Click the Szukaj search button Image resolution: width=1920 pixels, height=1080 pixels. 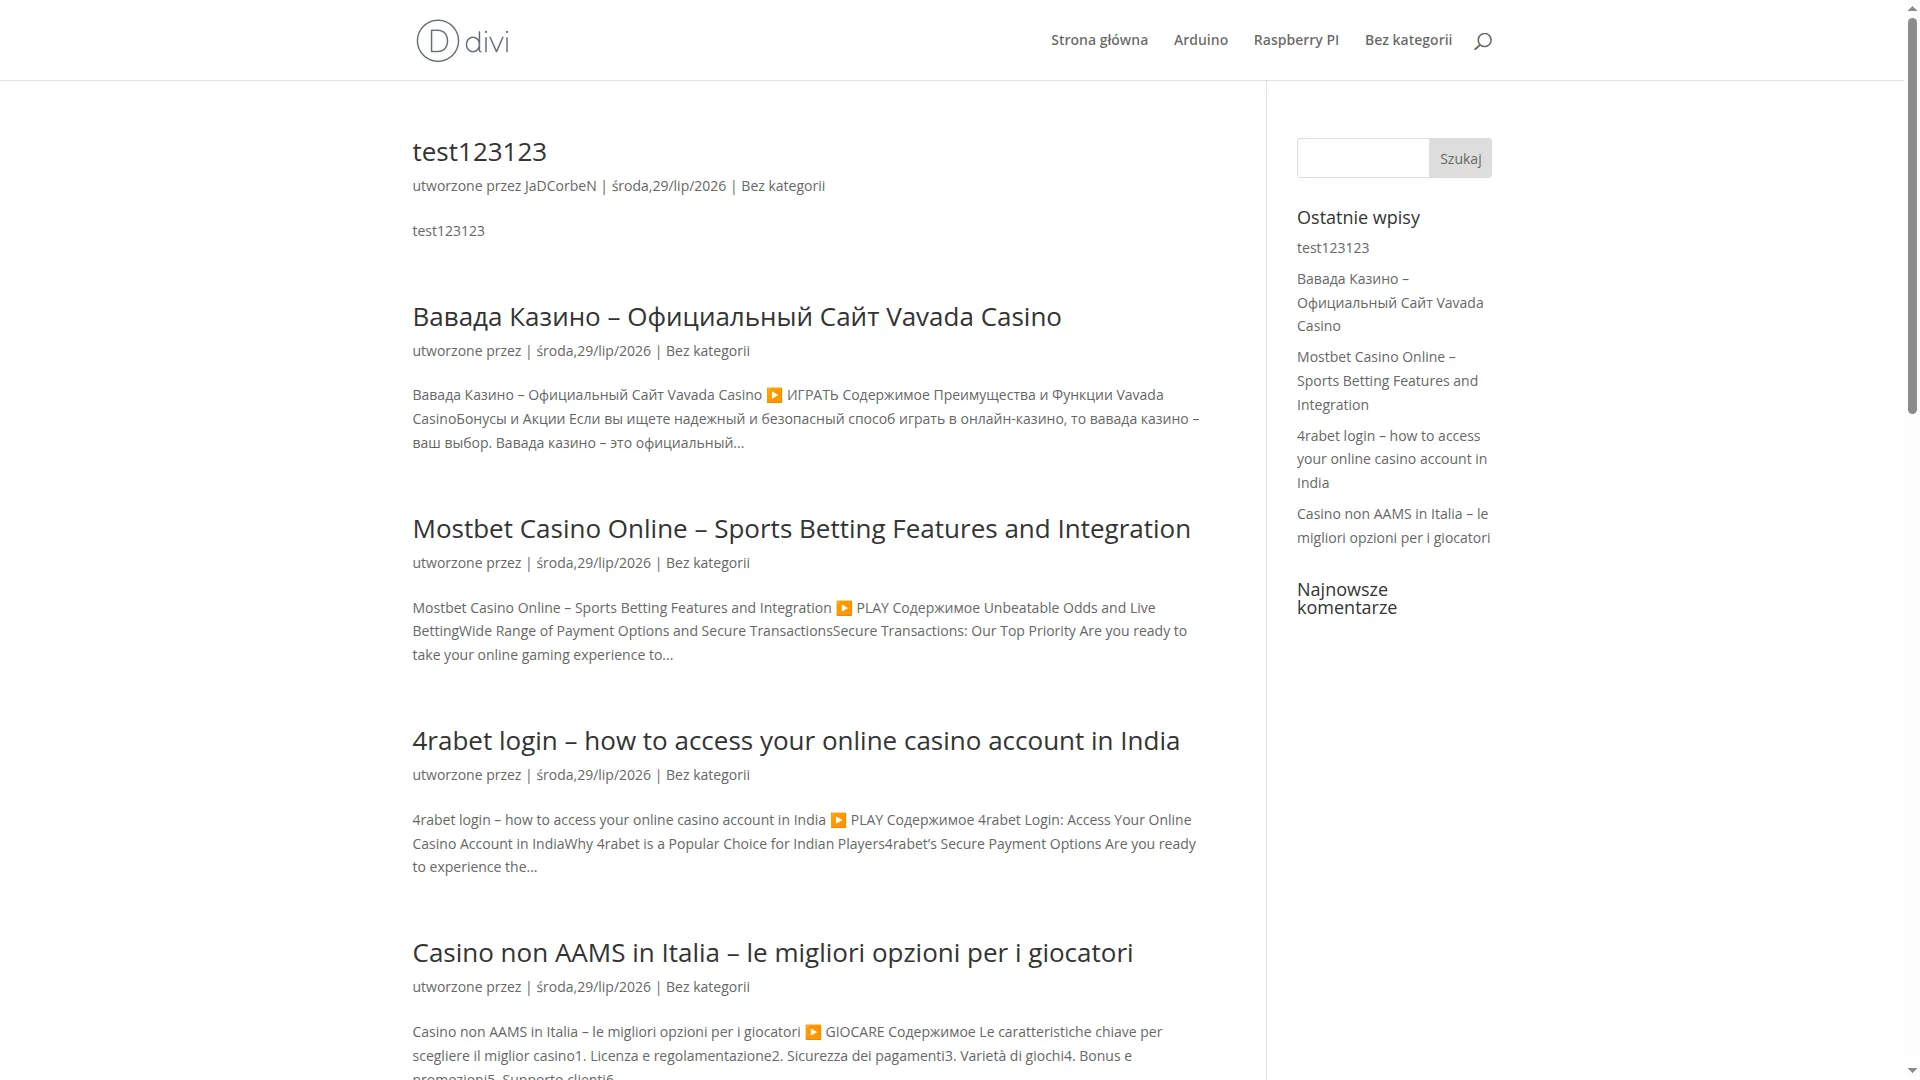pos(1460,158)
